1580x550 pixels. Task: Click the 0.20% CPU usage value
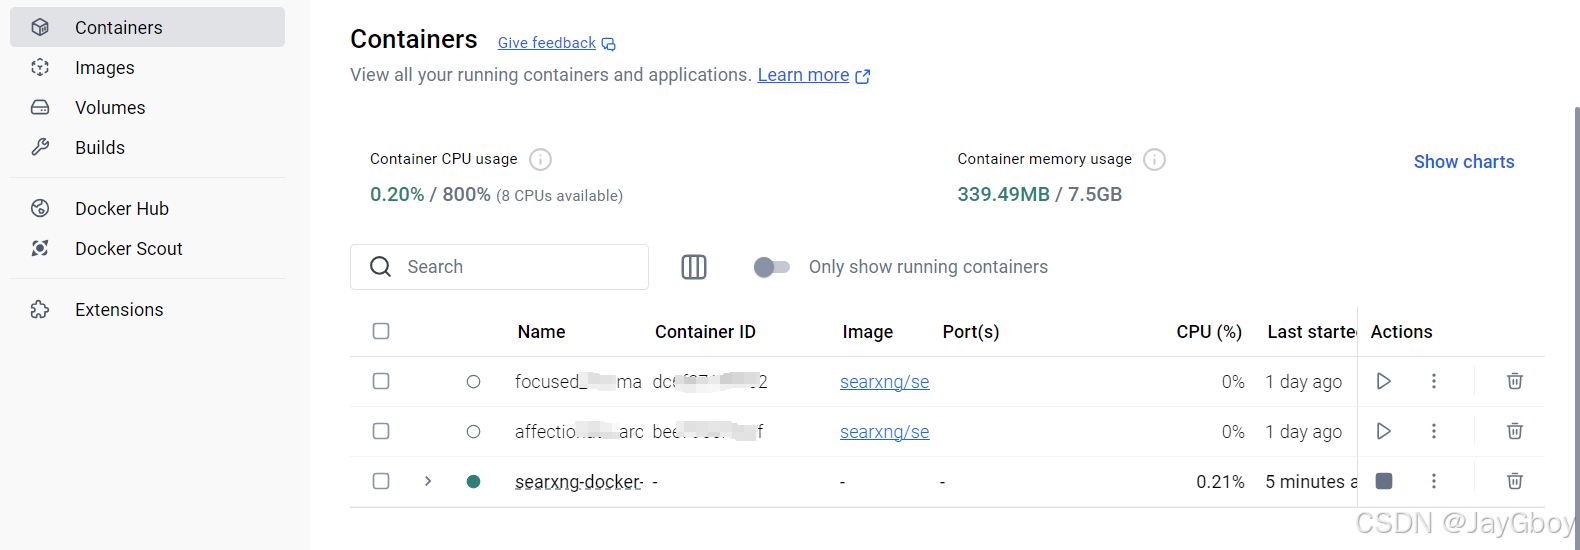(397, 194)
